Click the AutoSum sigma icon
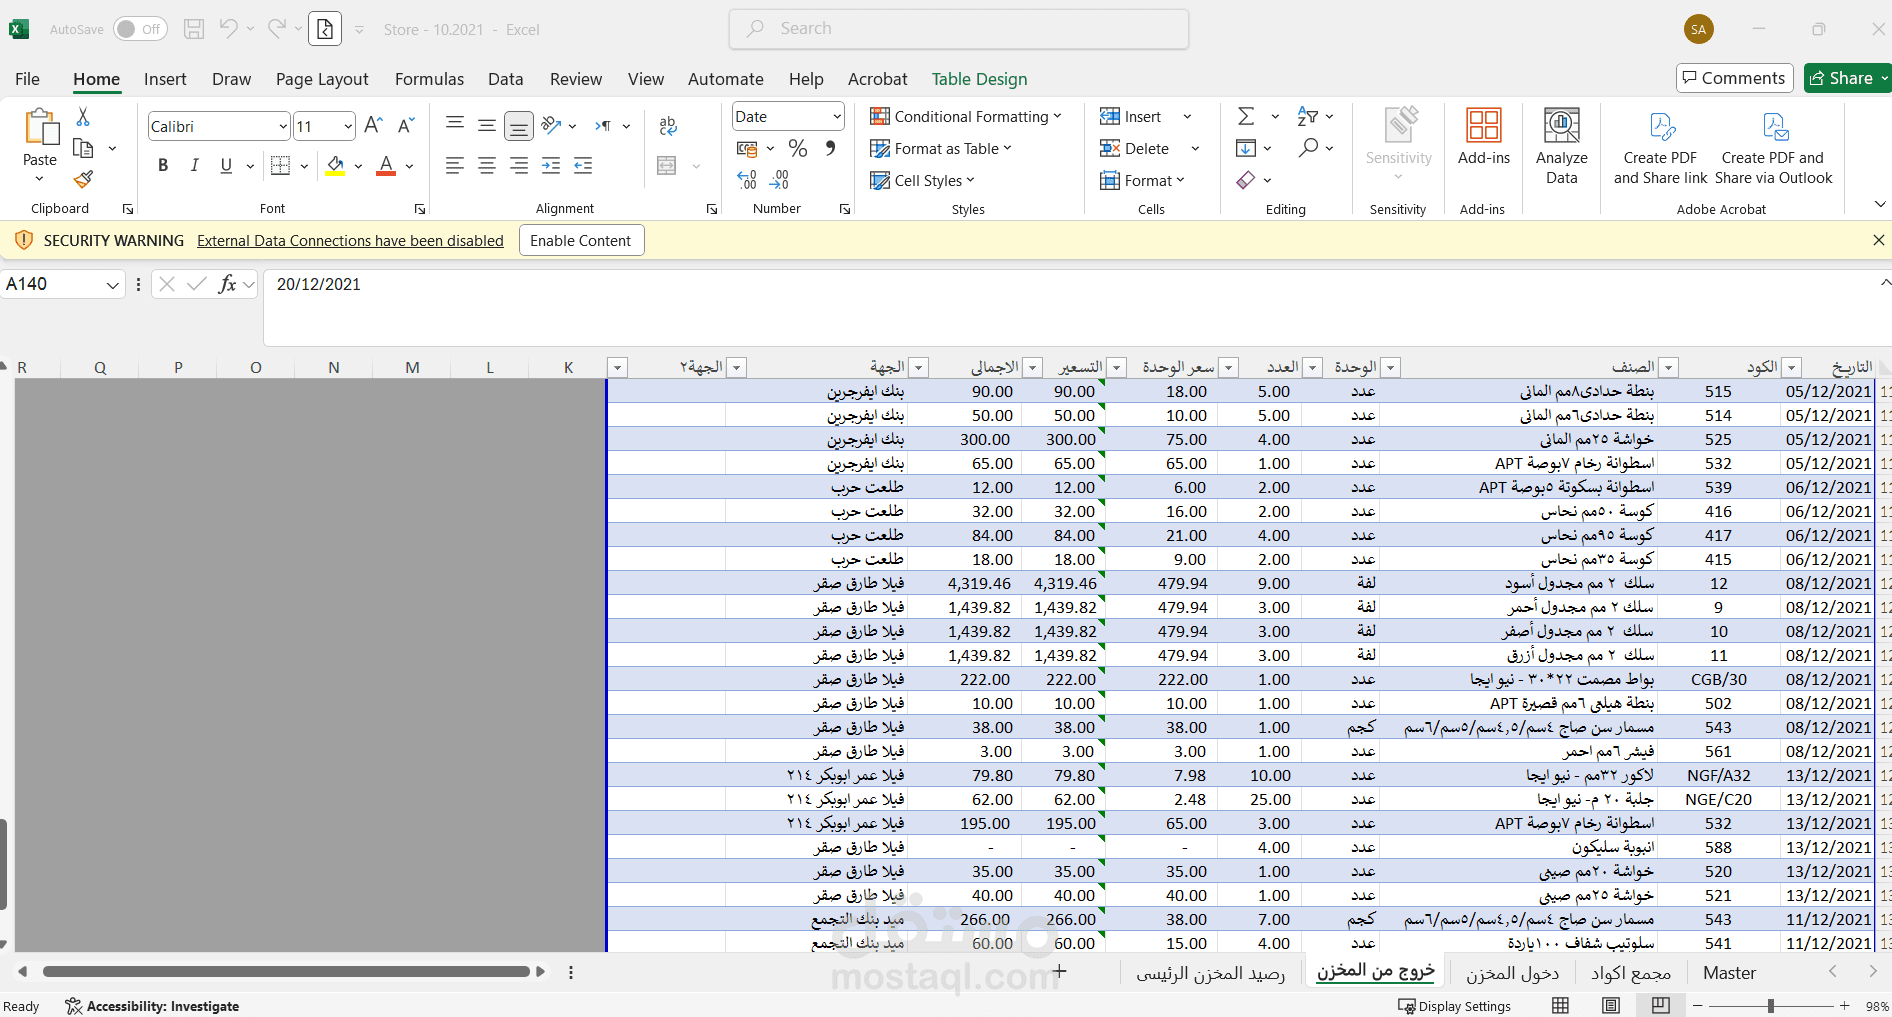Screen dimensions: 1892x1017 [1246, 116]
